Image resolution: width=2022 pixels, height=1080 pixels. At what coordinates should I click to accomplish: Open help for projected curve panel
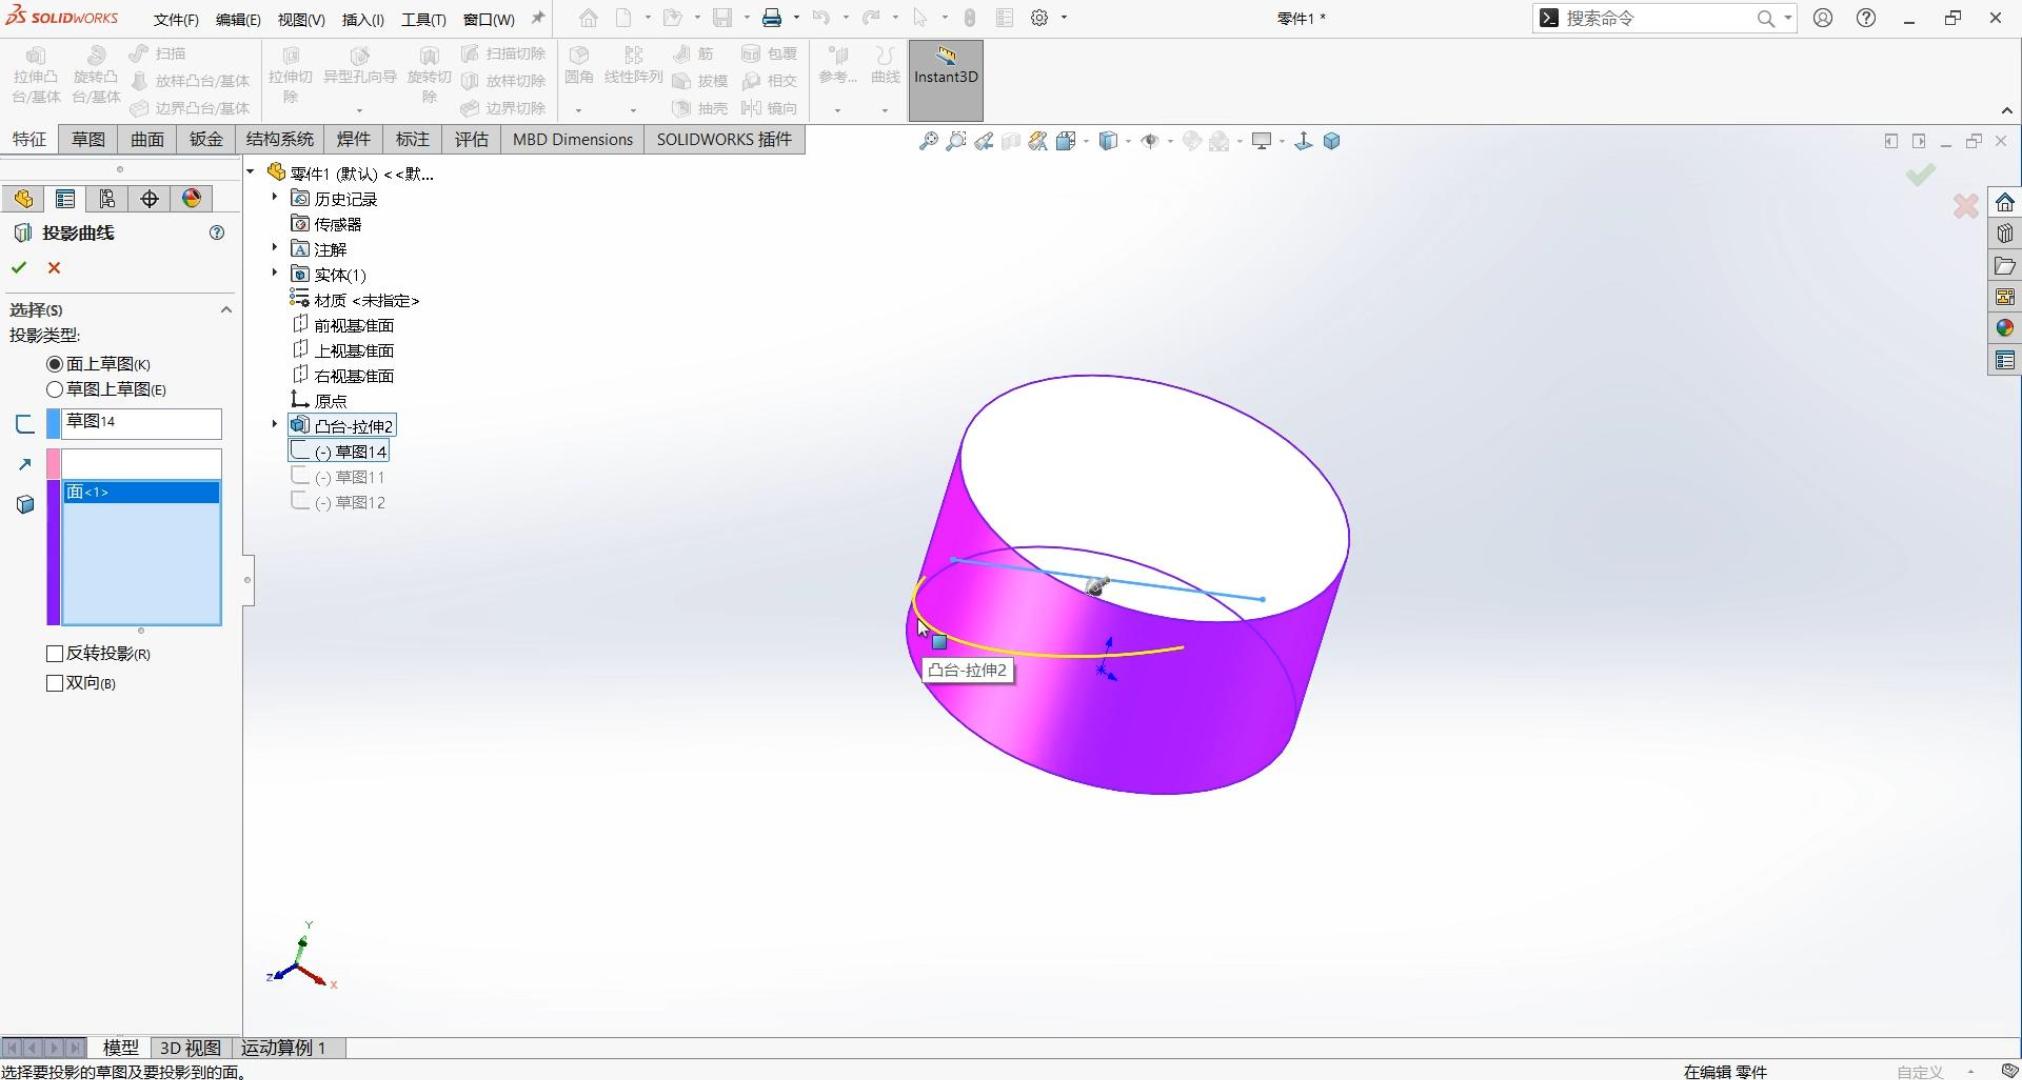[216, 233]
